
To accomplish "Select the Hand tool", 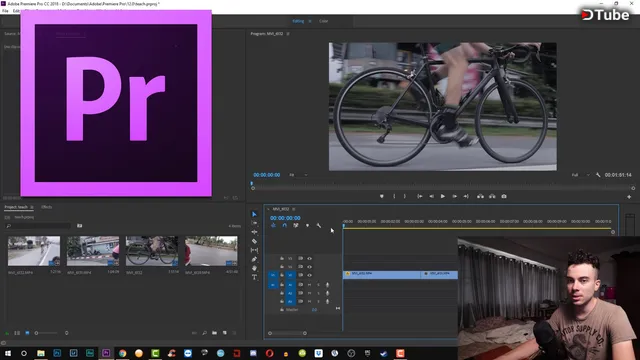I will pos(254,268).
